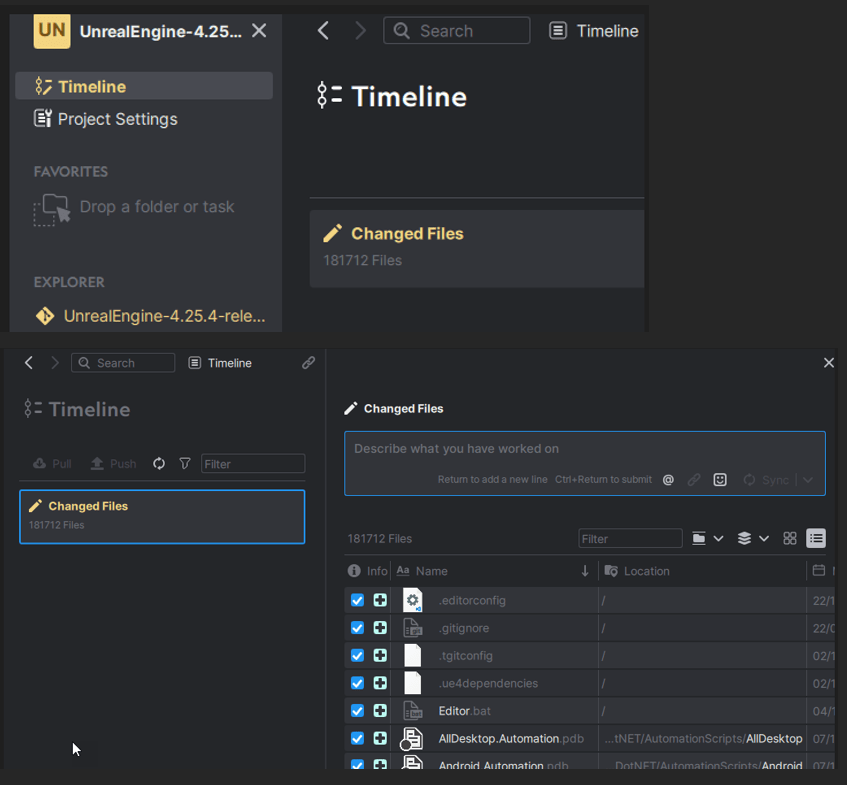This screenshot has height=785, width=847.
Task: Click the Push button
Action: coord(113,463)
